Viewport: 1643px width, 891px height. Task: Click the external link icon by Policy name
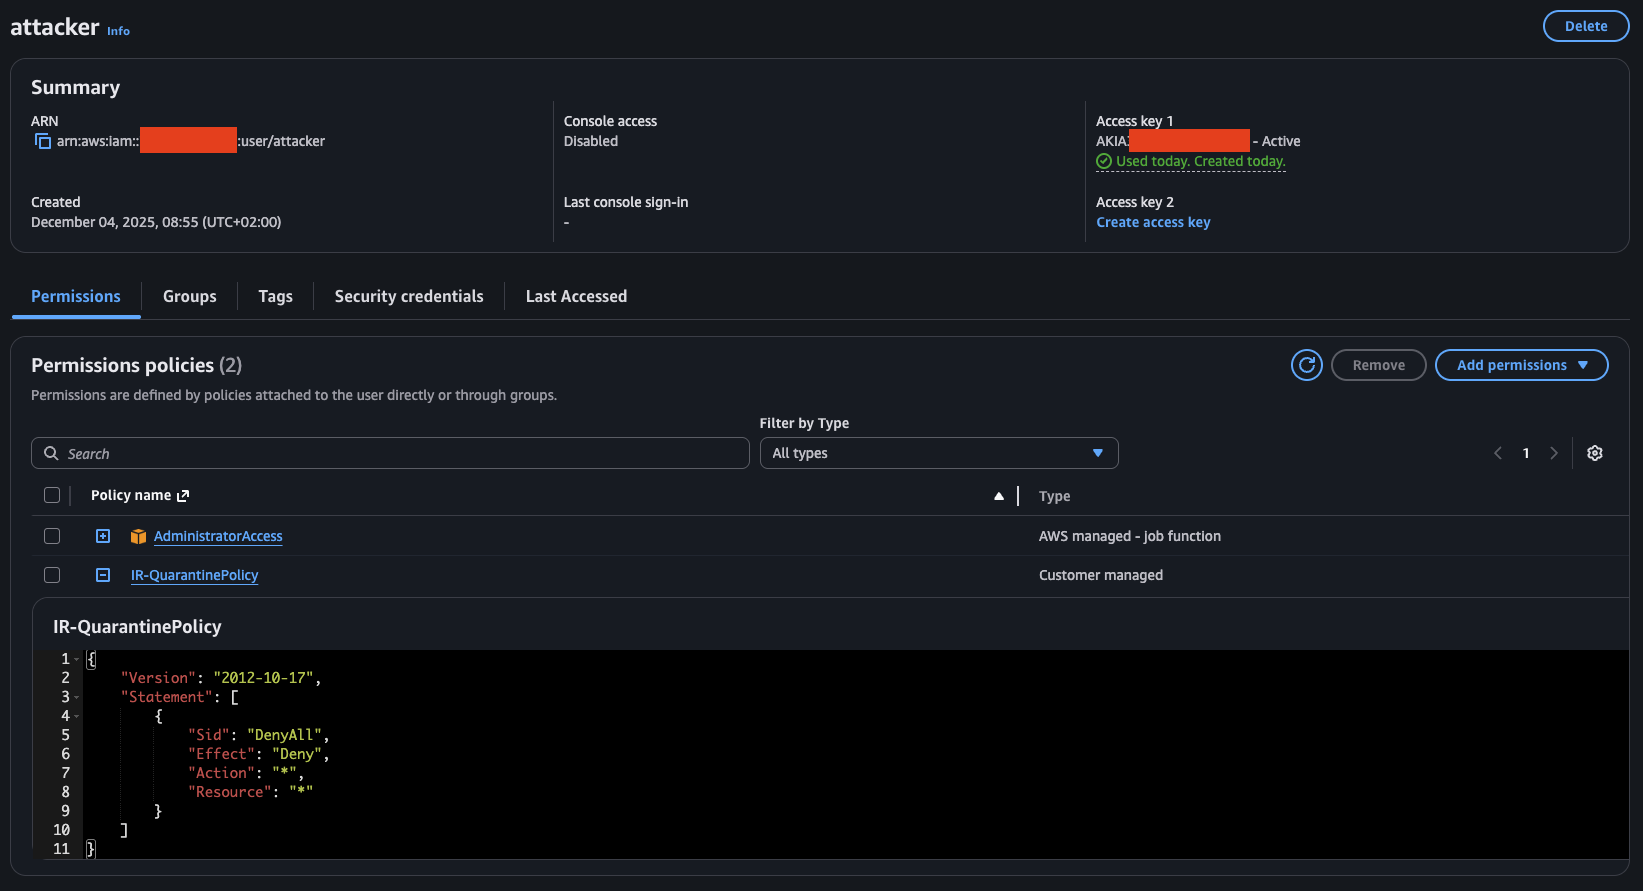tap(183, 496)
